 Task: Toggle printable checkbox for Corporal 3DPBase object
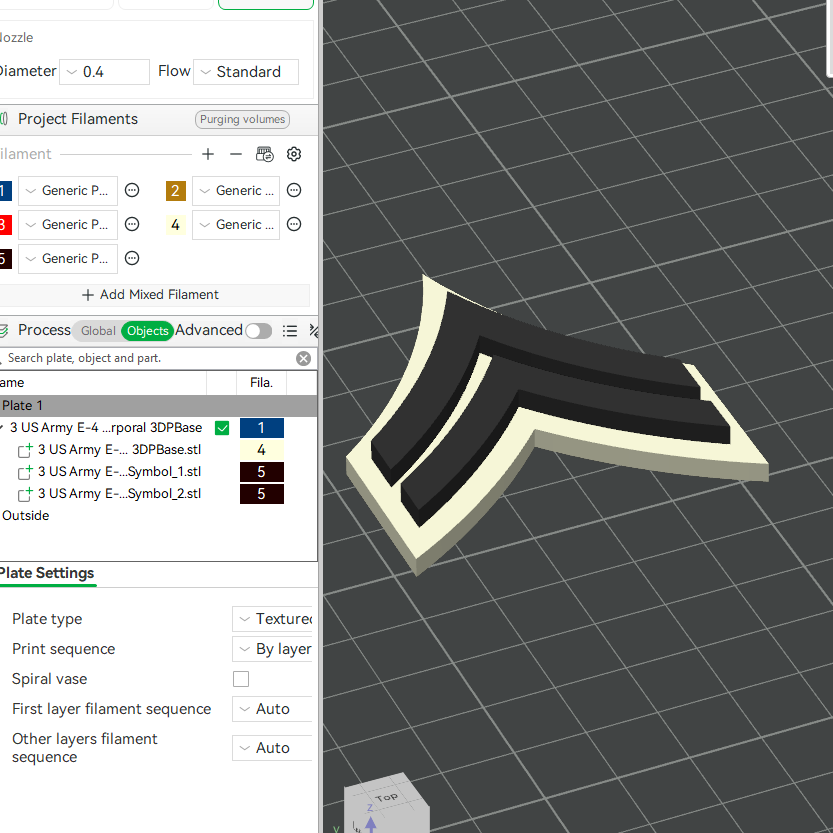[222, 428]
